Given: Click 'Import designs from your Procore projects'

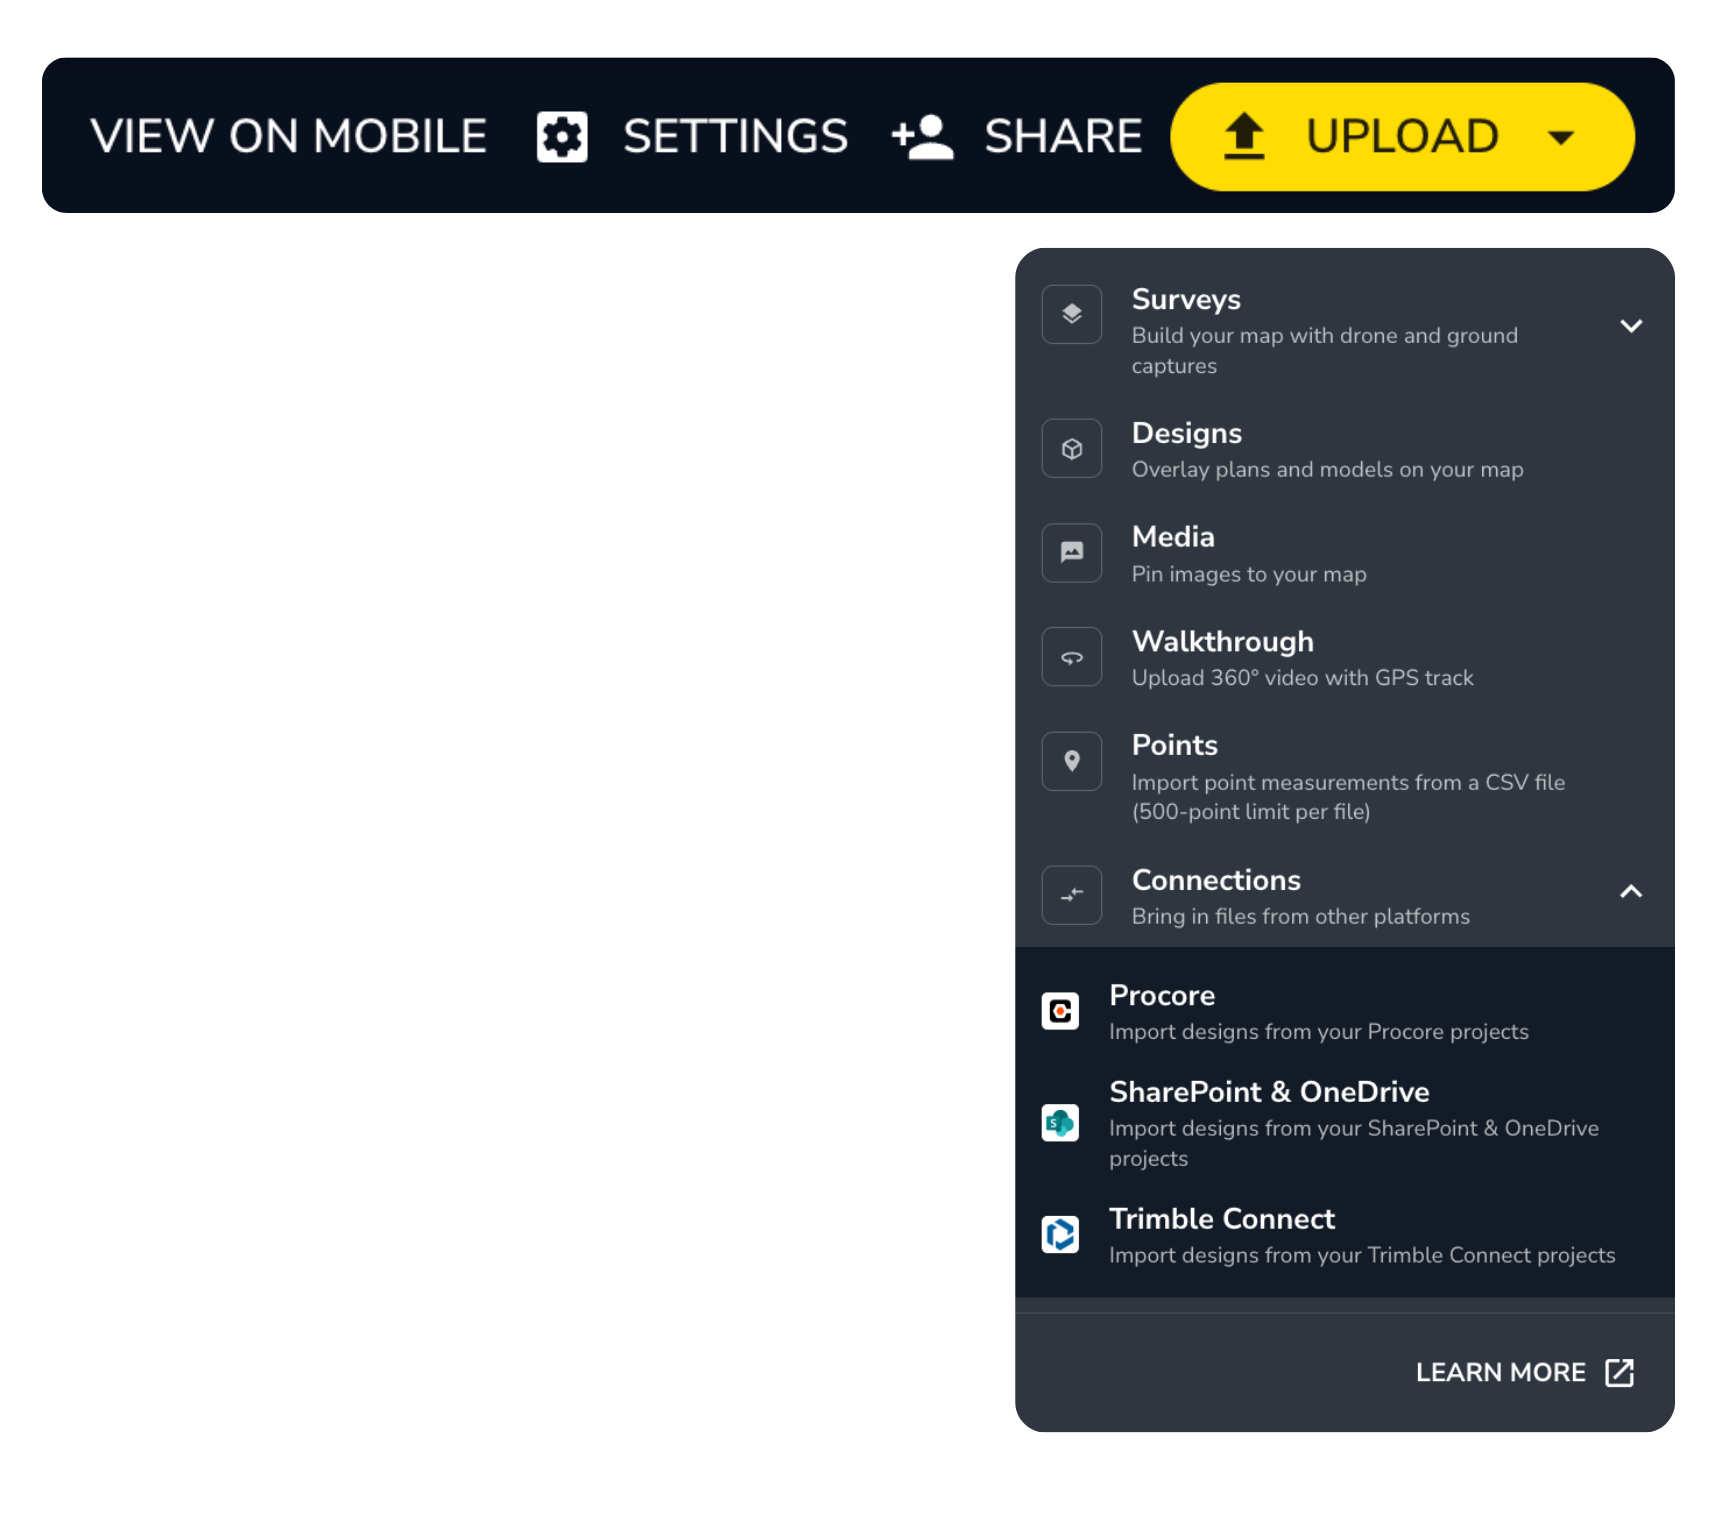Looking at the screenshot, I should [1319, 1032].
